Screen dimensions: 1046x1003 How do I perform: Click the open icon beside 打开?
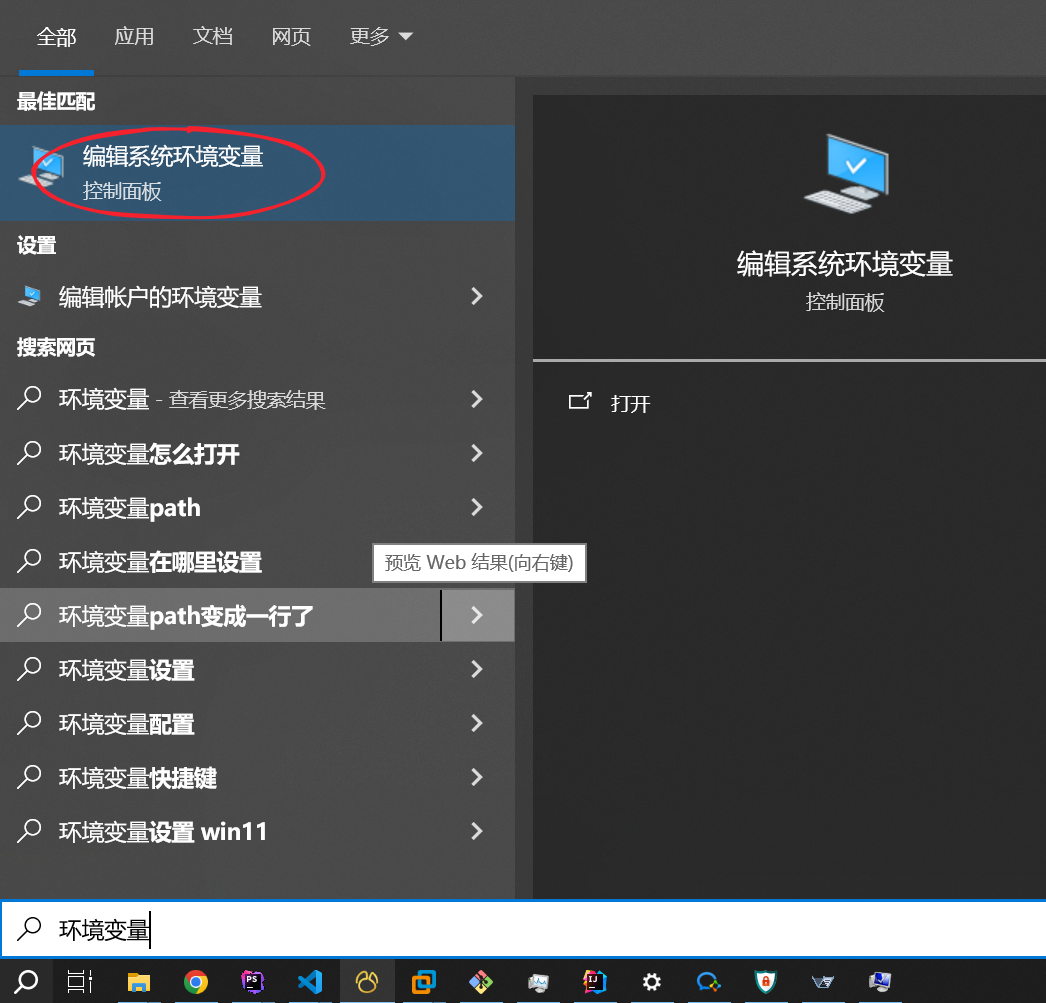(x=580, y=401)
